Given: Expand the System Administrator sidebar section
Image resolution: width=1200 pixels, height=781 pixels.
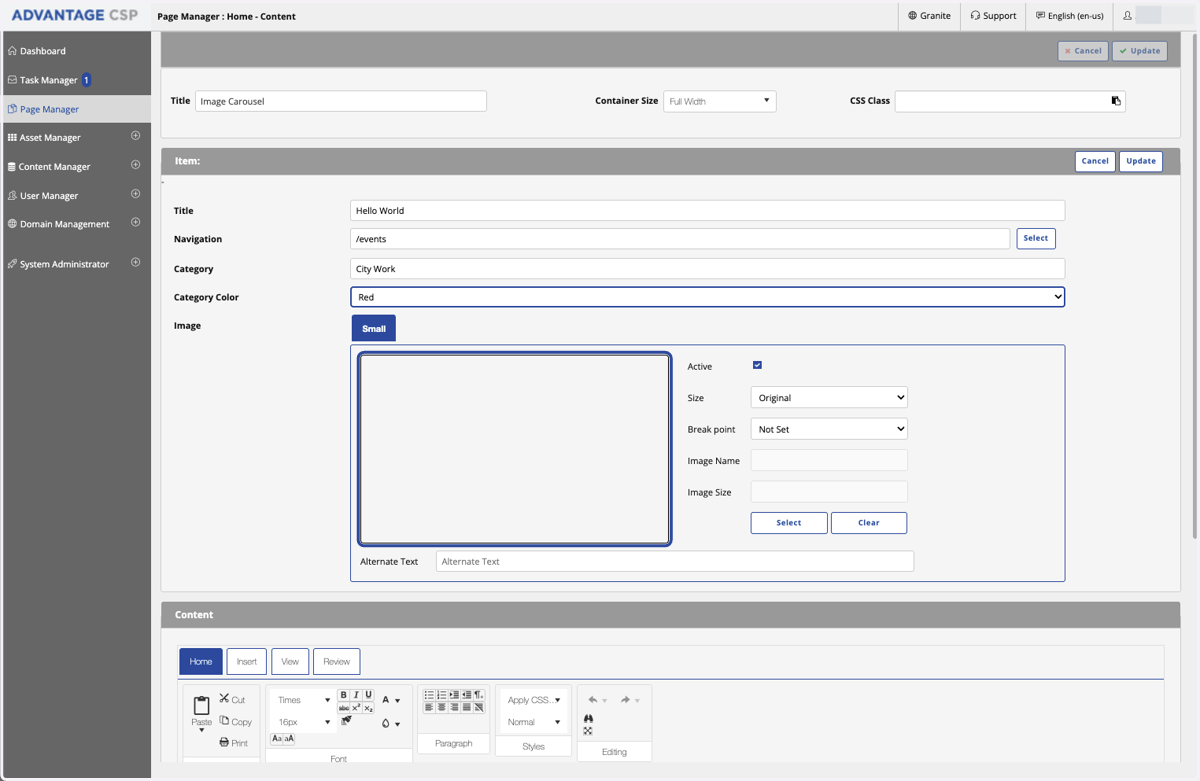Looking at the screenshot, I should point(136,263).
